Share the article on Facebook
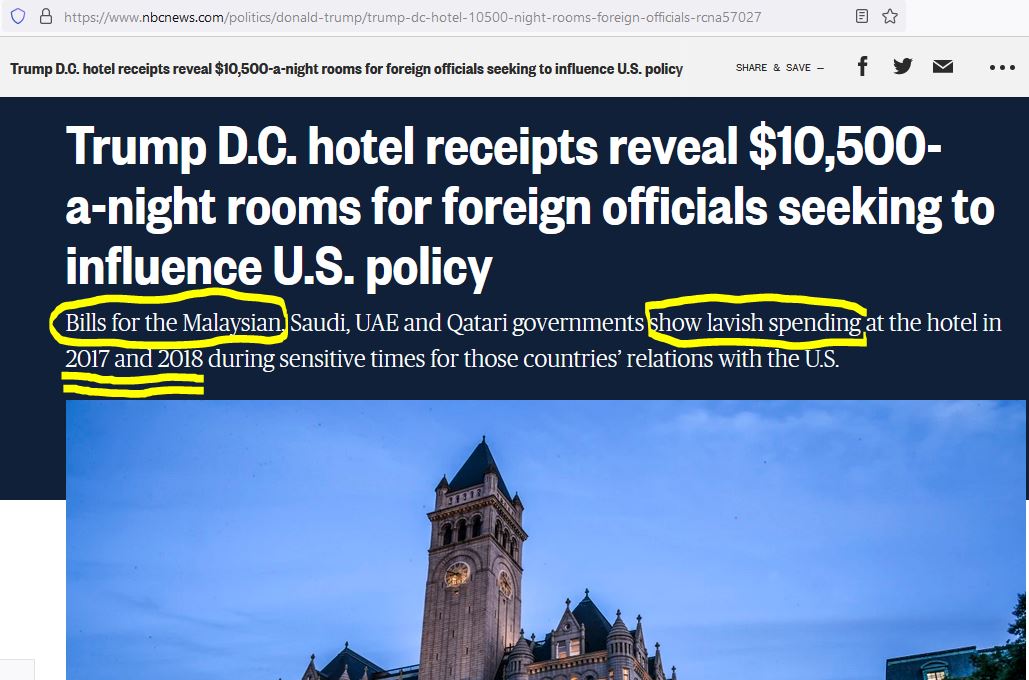This screenshot has width=1029, height=680. click(x=863, y=66)
